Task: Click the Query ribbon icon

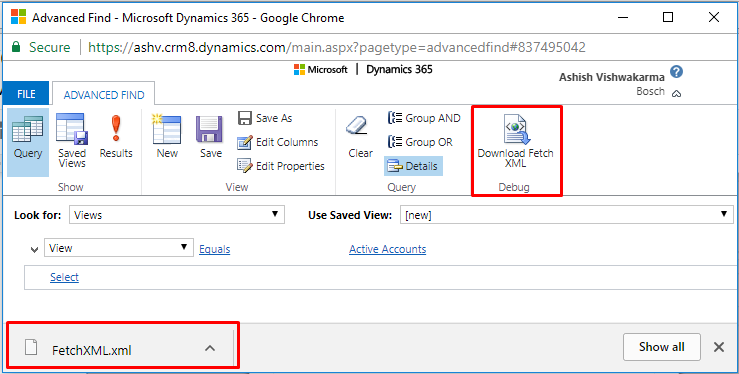Action: pos(27,142)
